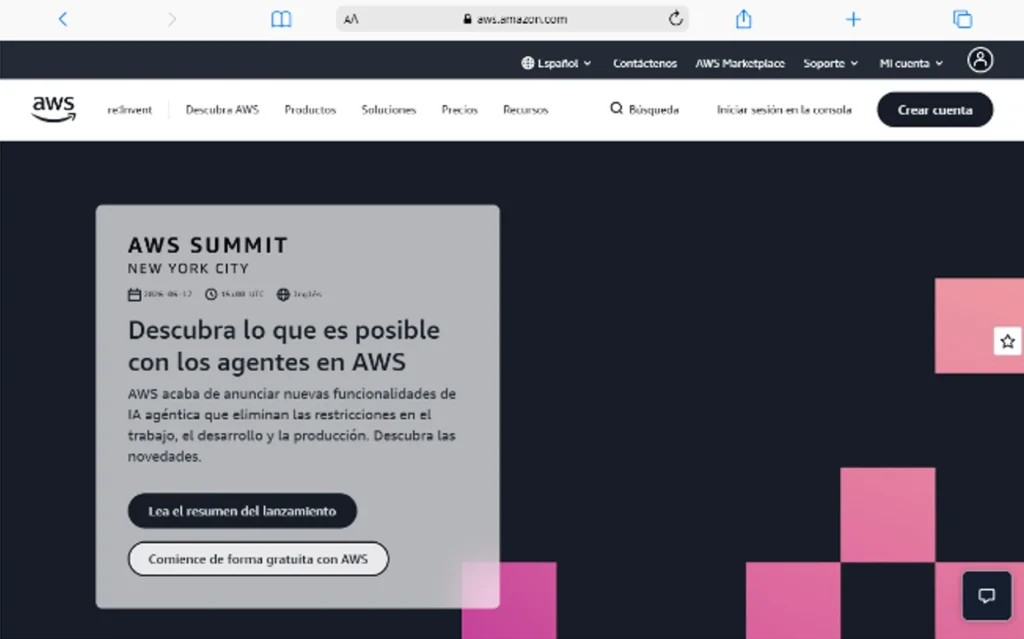Open the user profile avatar icon
The height and width of the screenshot is (639, 1024).
[980, 60]
